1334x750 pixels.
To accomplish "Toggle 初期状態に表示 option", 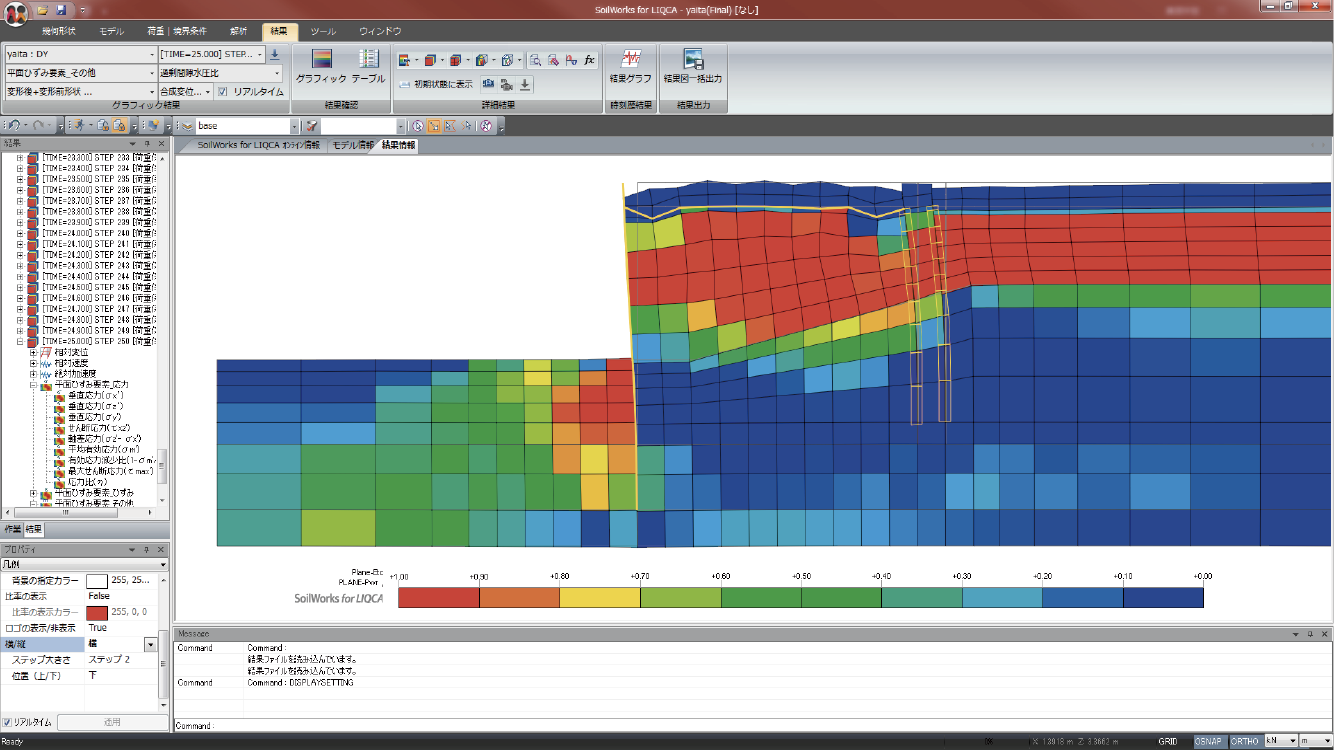I will tap(437, 84).
